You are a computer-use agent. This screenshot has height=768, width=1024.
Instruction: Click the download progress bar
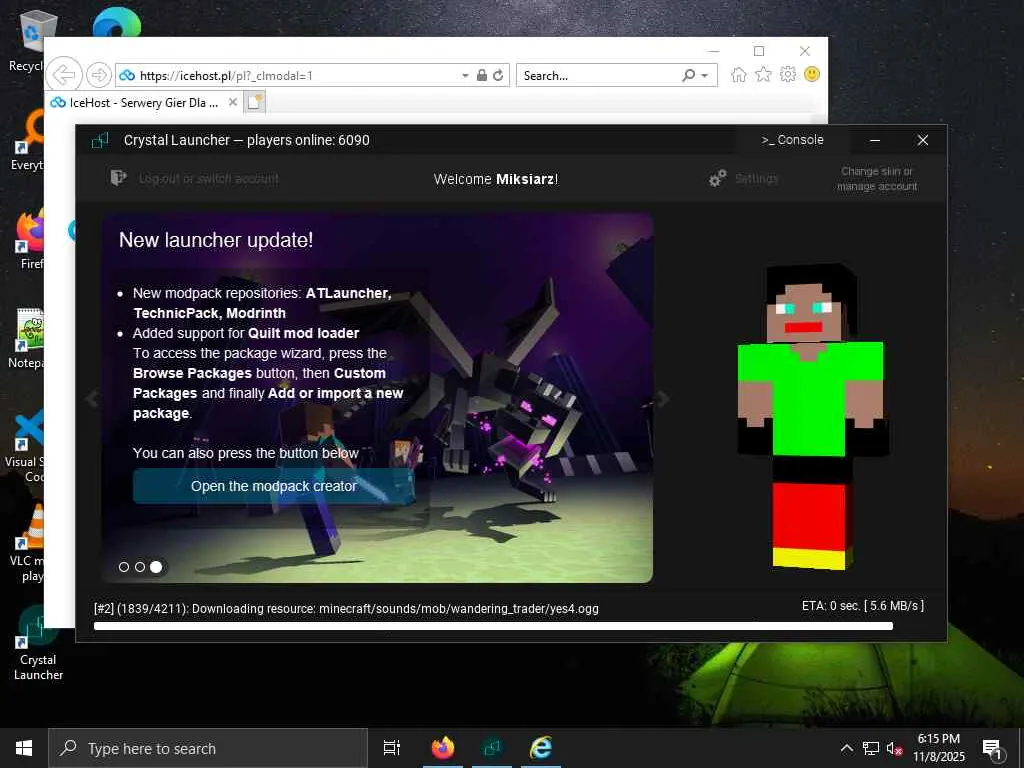[493, 626]
